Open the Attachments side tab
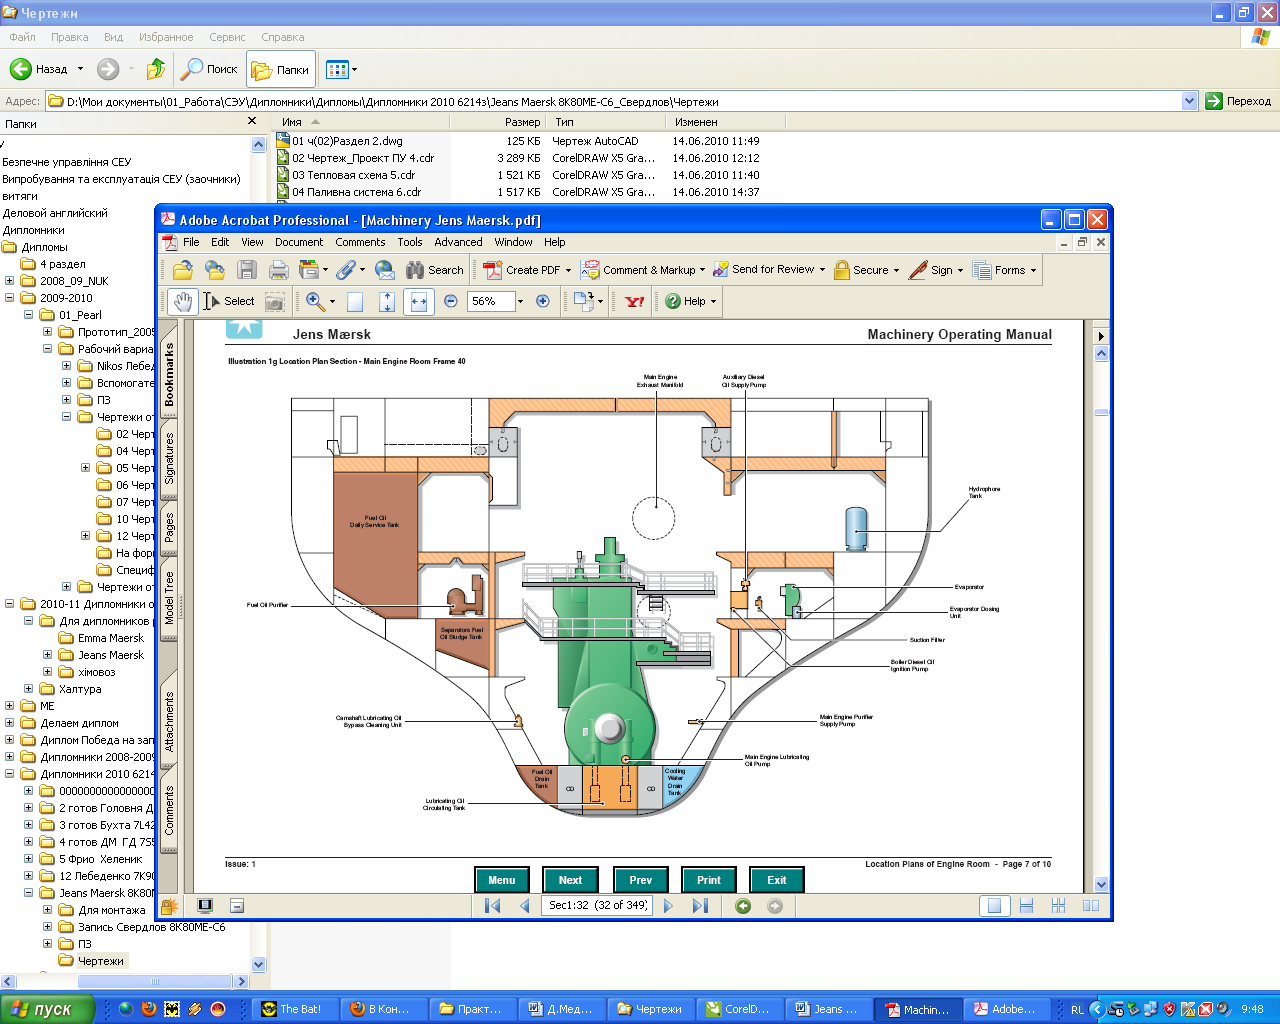This screenshot has height=1024, width=1280. (x=169, y=722)
